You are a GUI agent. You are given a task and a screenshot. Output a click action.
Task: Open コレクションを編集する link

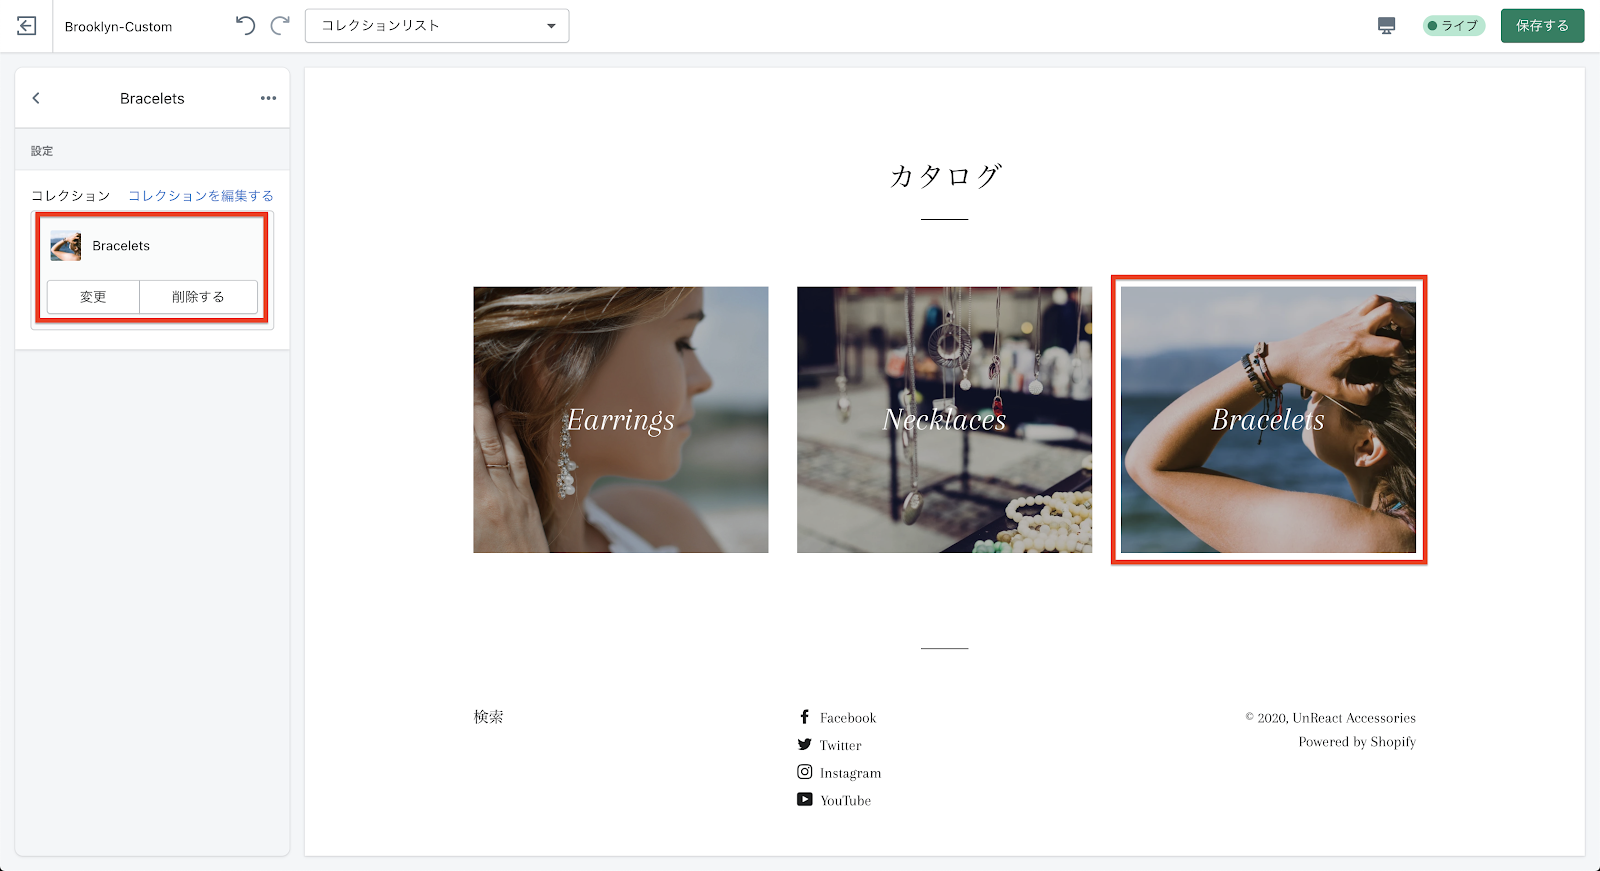point(201,196)
